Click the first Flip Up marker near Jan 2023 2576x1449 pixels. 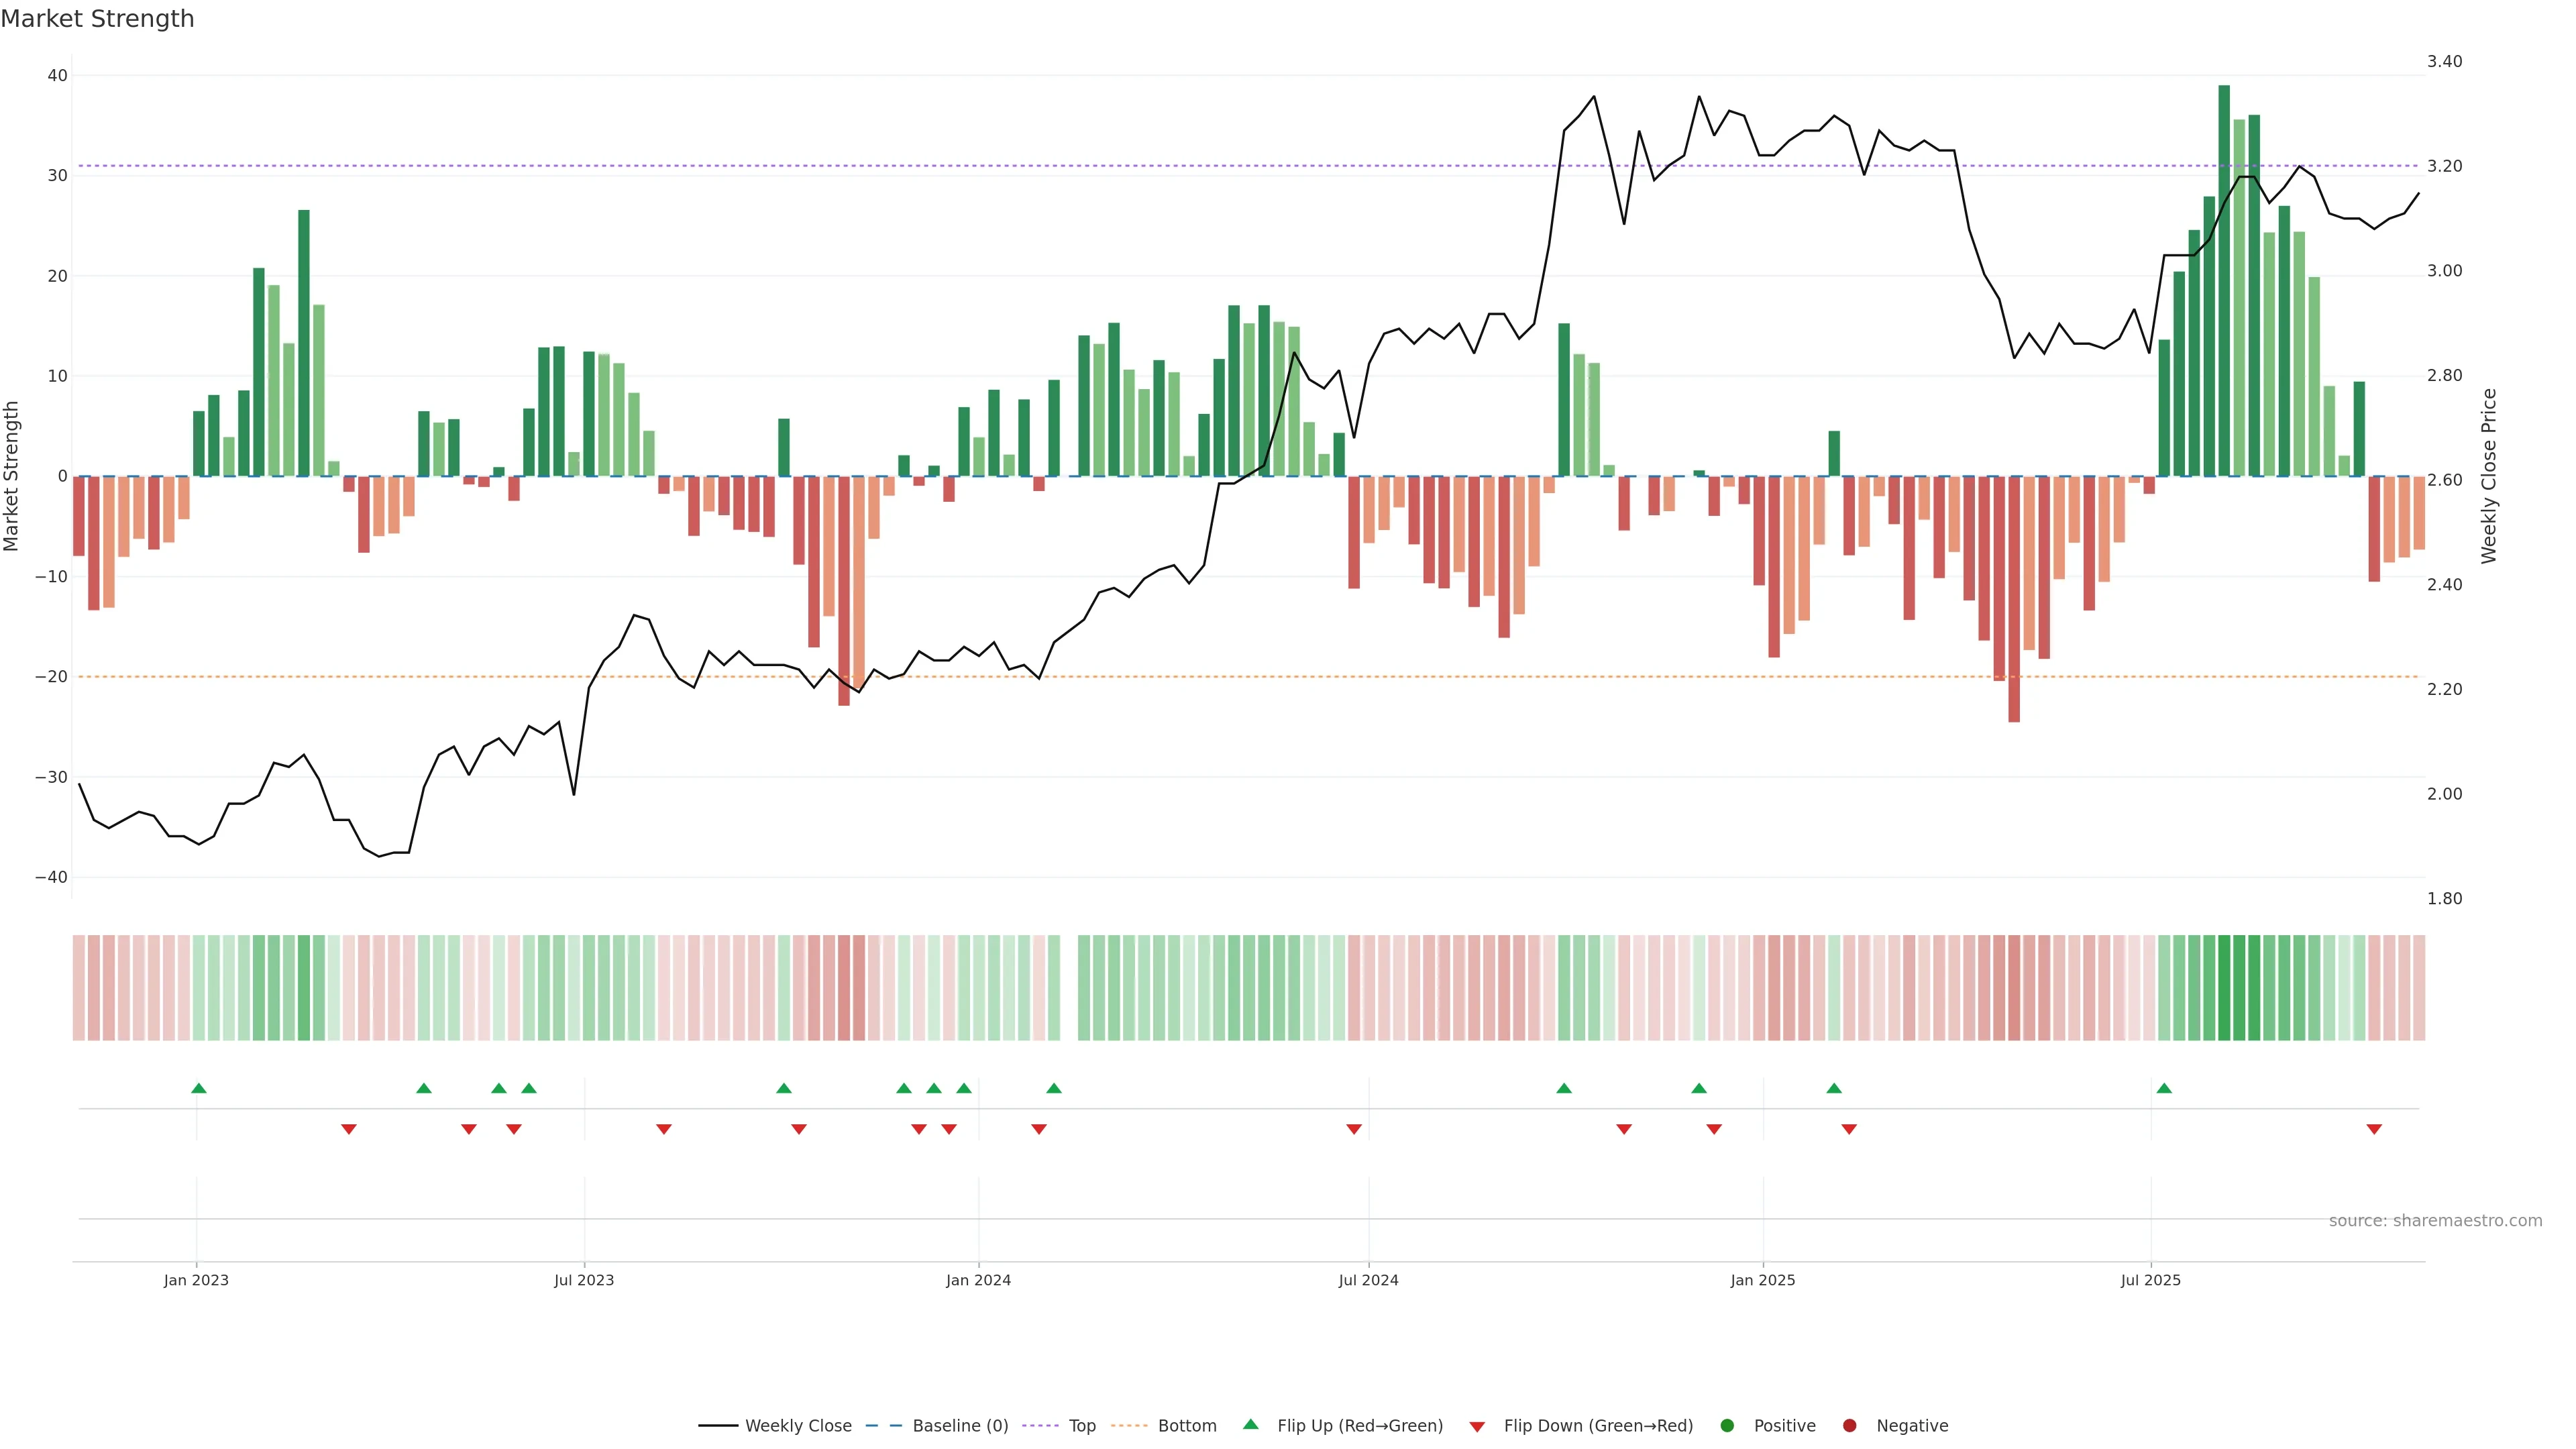[x=199, y=1088]
